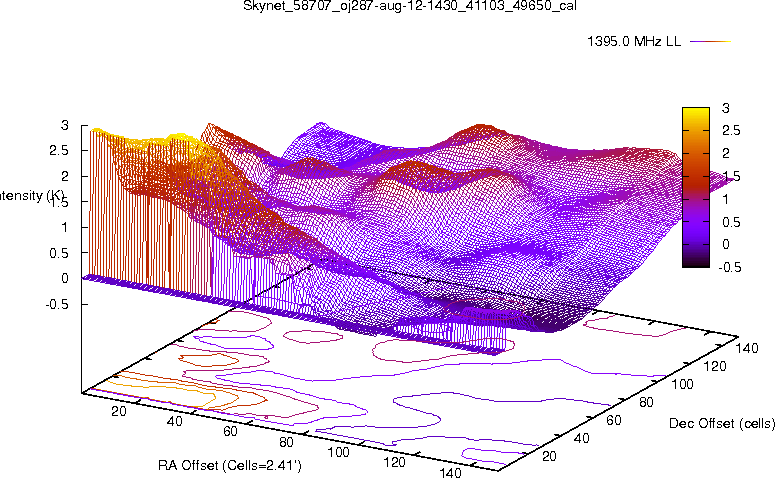Click the intensity color bar gradient
The width and height of the screenshot is (775, 478).
click(695, 187)
